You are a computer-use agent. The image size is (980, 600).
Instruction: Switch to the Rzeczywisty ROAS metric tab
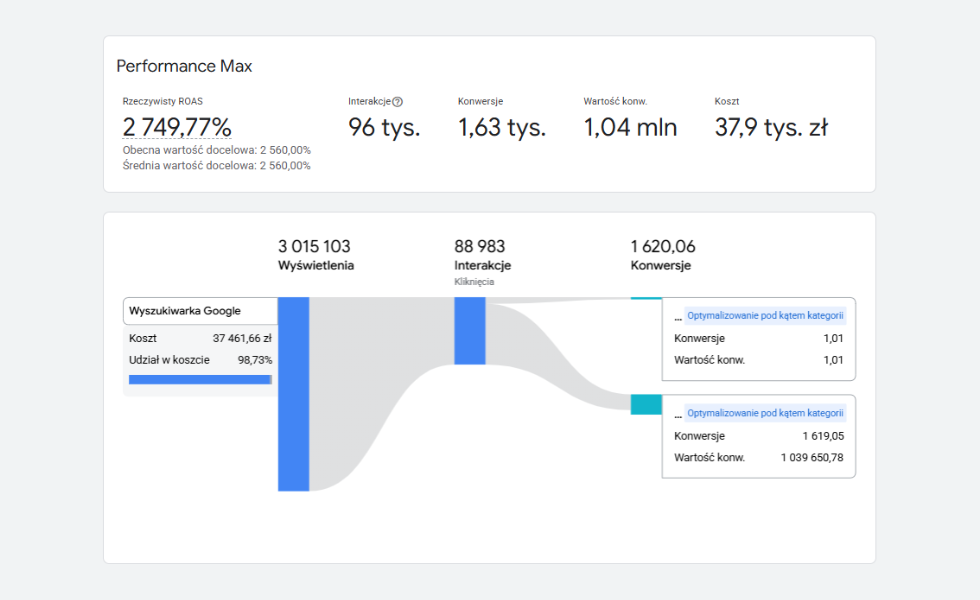coord(178,118)
